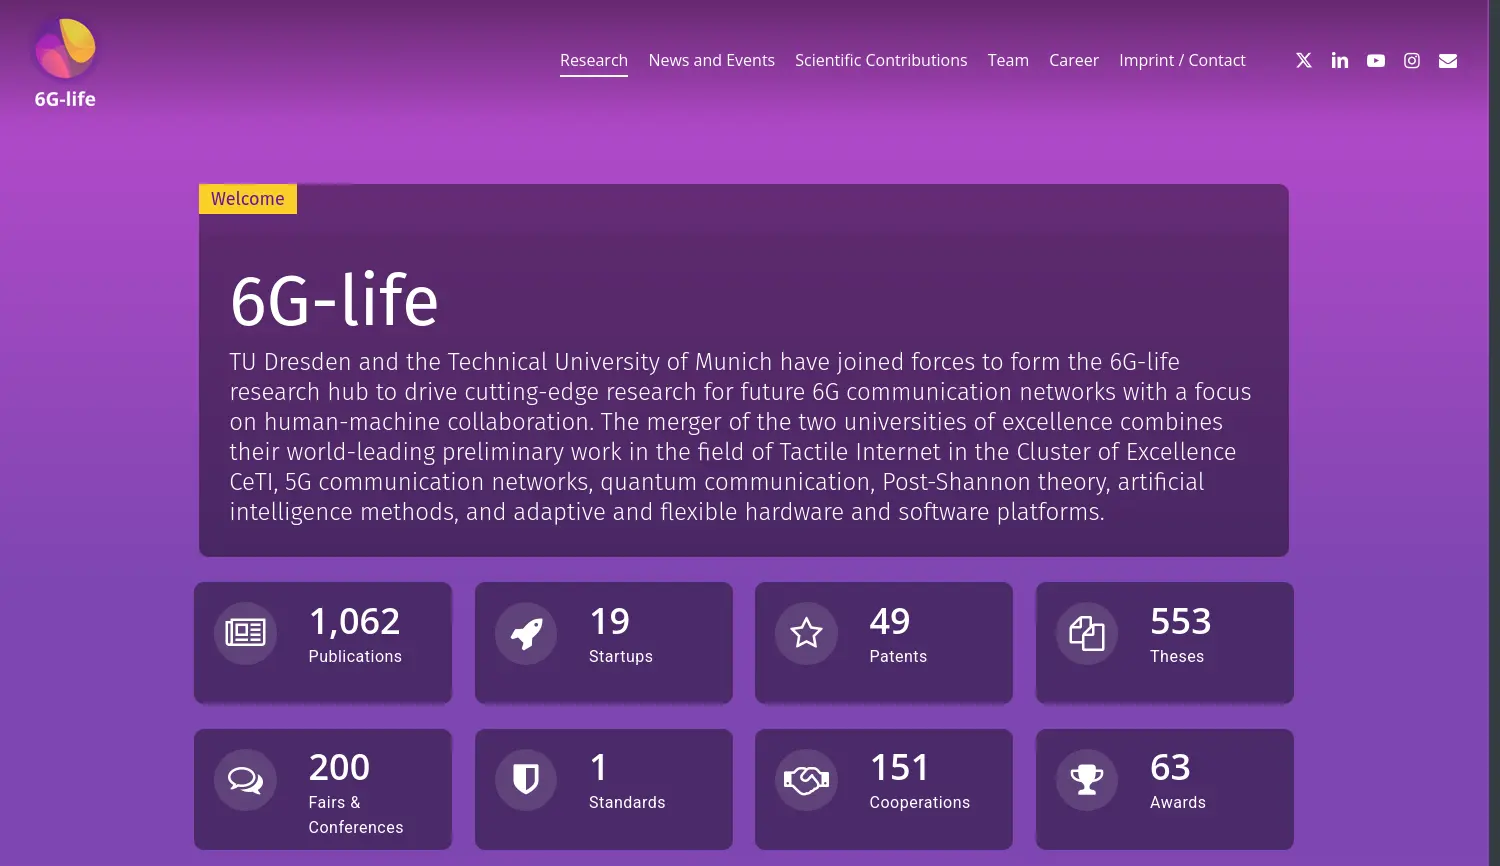
Task: Click the documents Theses icon
Action: 1087,633
